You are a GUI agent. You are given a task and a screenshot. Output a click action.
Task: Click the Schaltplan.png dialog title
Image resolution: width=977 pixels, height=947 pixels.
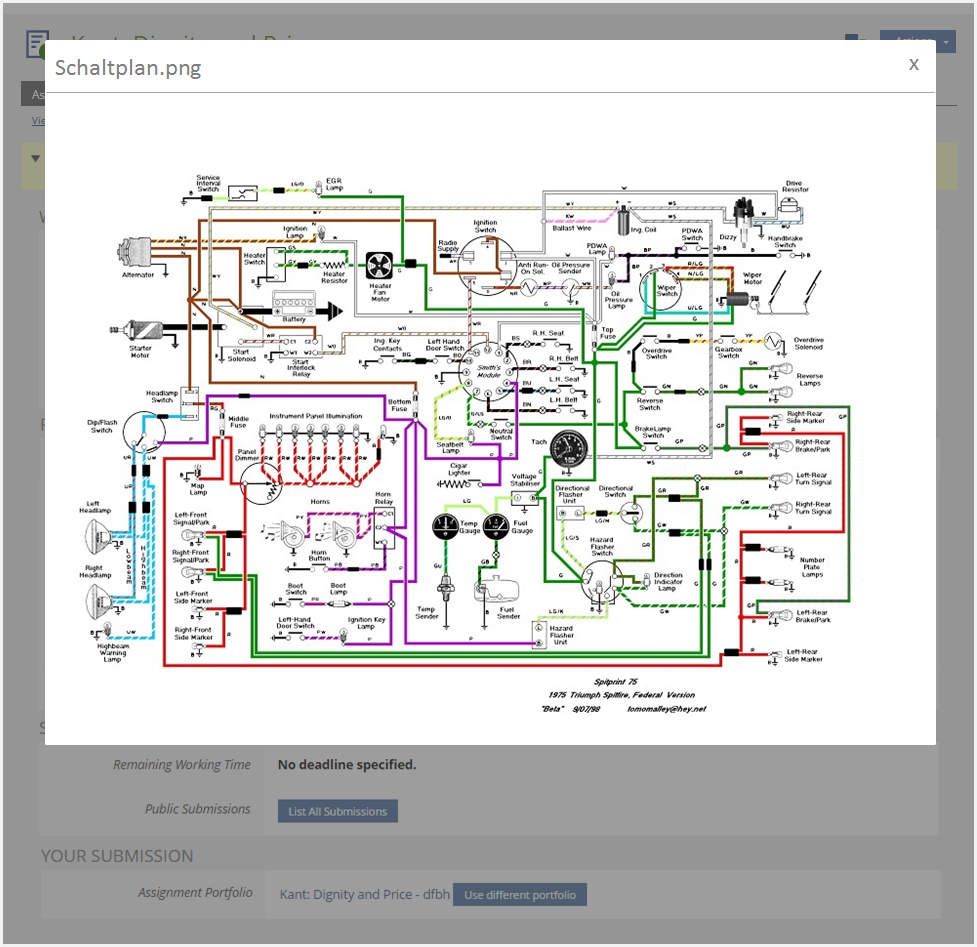[x=128, y=68]
